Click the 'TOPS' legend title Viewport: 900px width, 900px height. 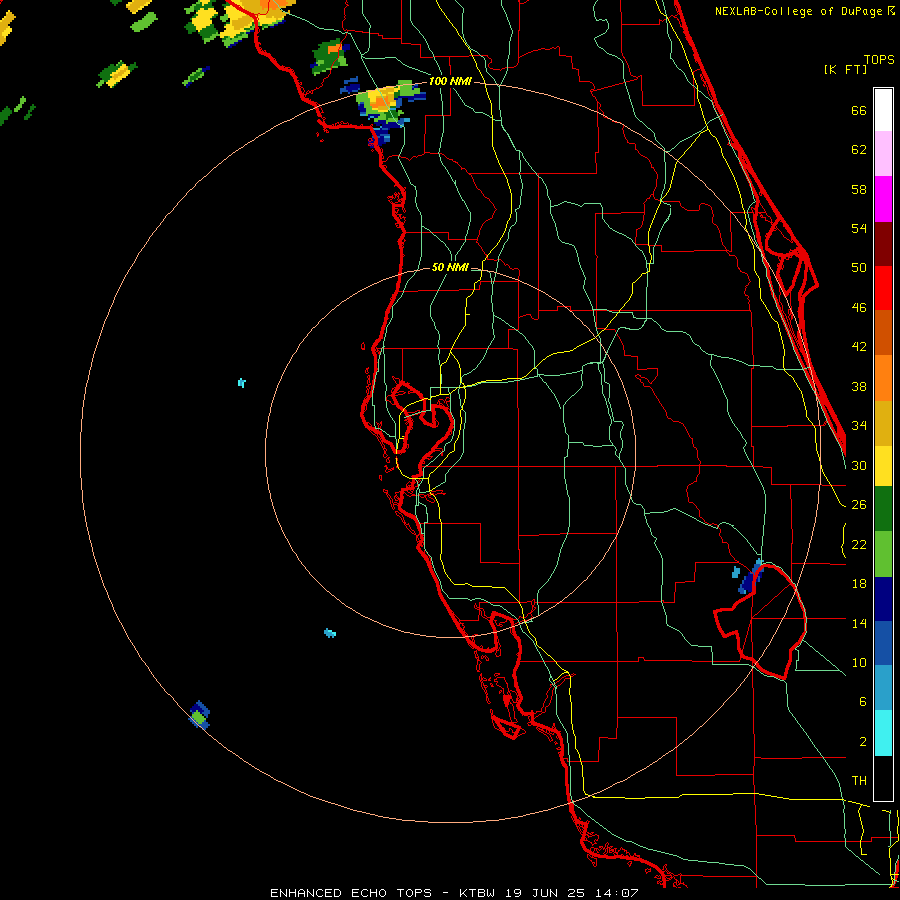pyautogui.click(x=879, y=60)
